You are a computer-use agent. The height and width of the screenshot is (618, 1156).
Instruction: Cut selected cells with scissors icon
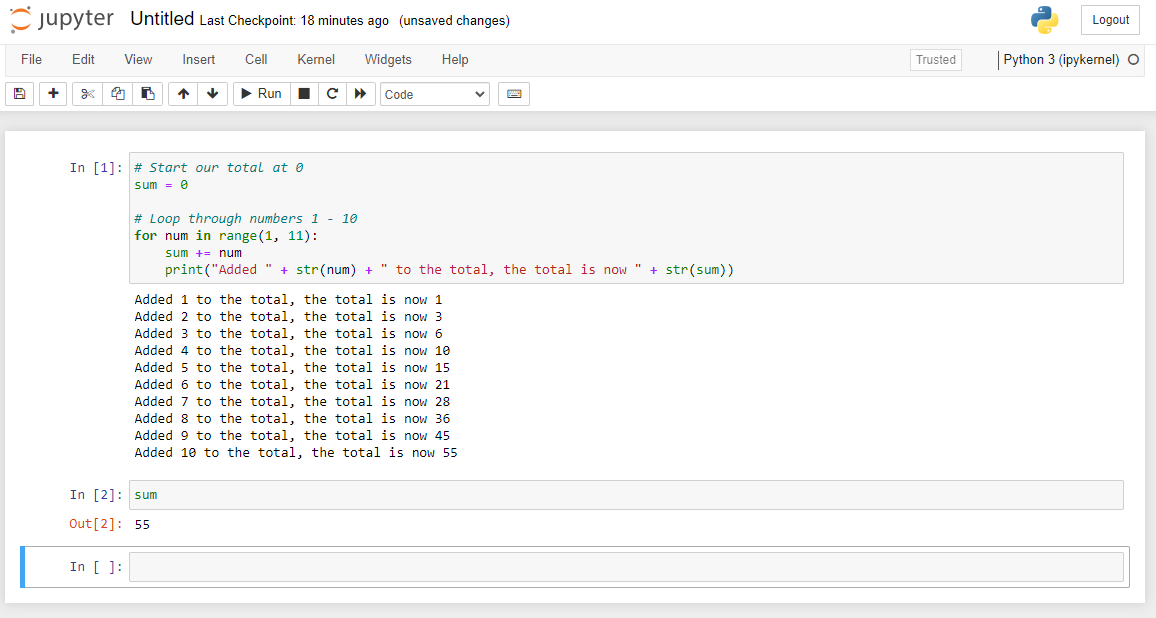coord(88,94)
